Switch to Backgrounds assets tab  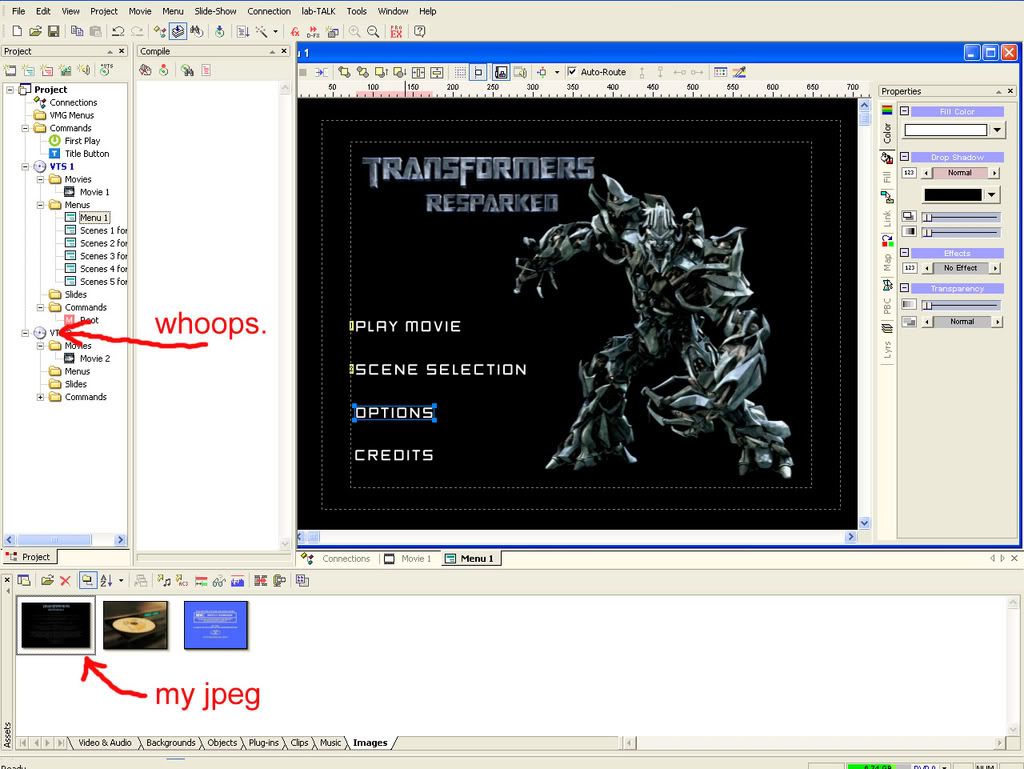(x=170, y=742)
